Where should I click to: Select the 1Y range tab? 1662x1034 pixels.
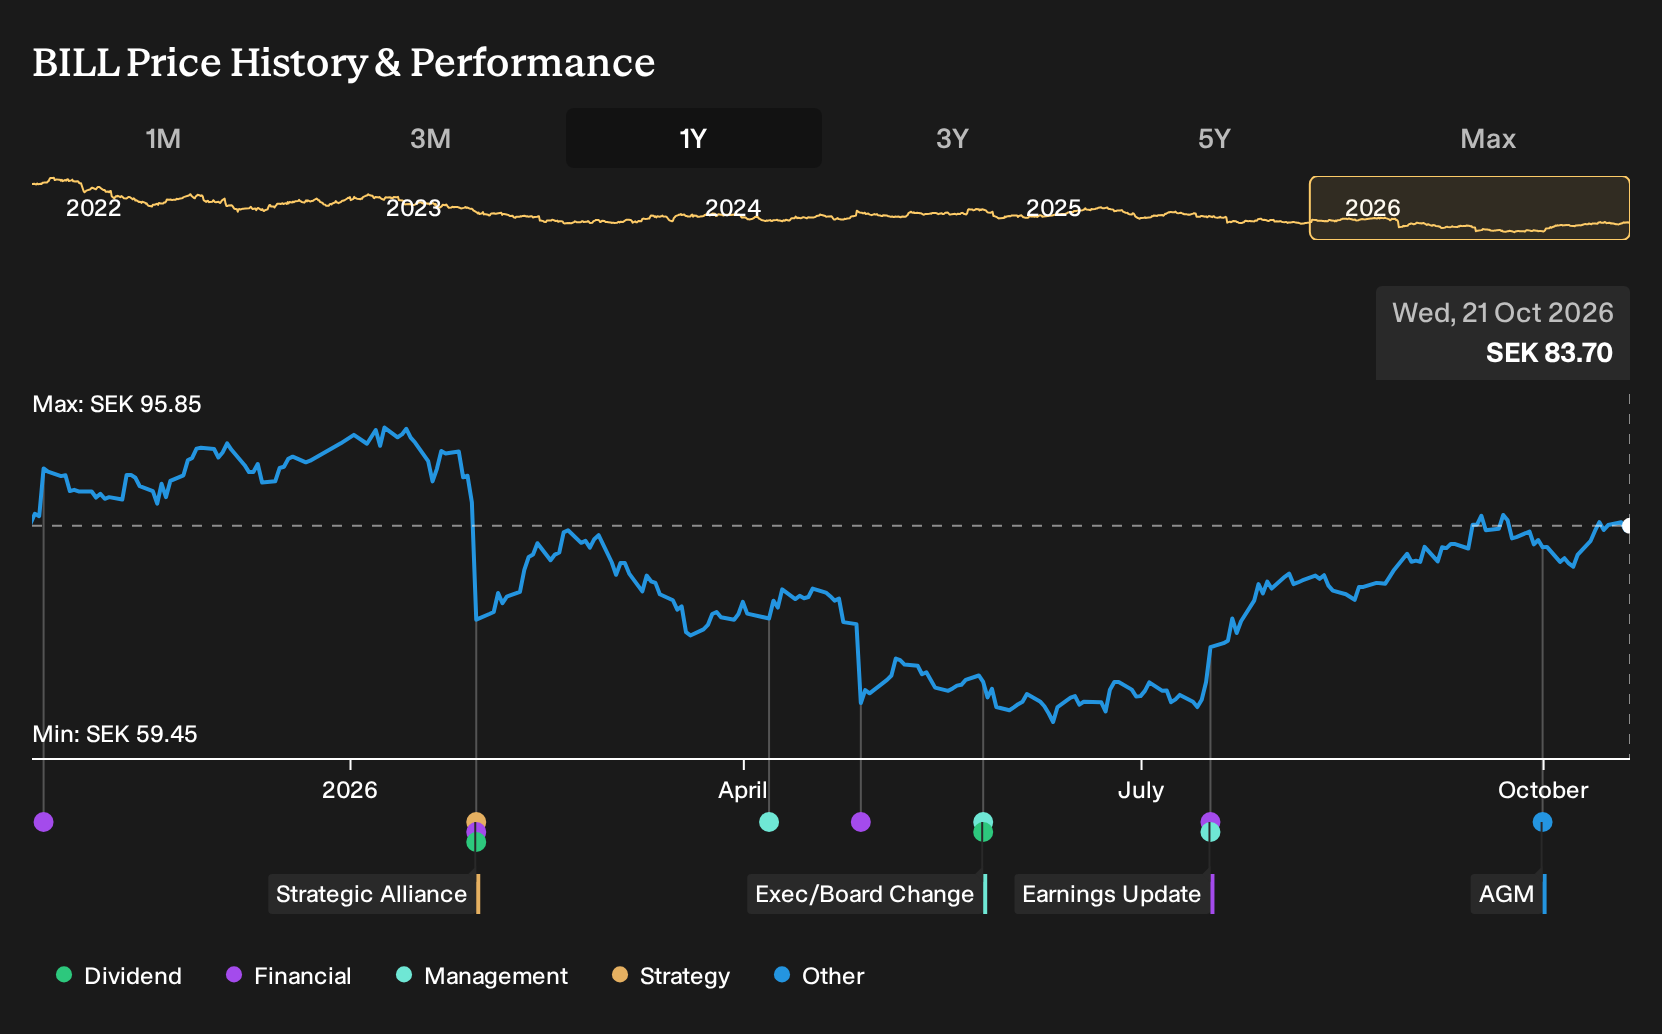coord(694,138)
